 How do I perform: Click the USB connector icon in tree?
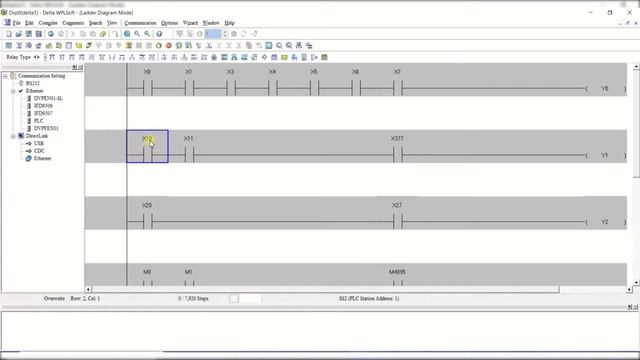click(29, 144)
